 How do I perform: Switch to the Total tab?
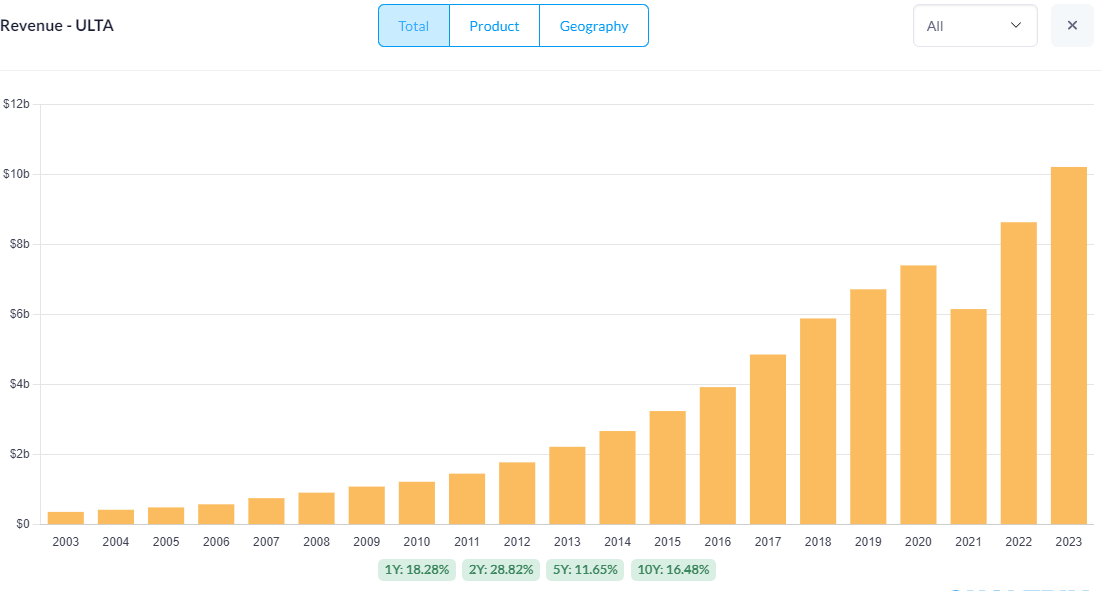[x=414, y=26]
